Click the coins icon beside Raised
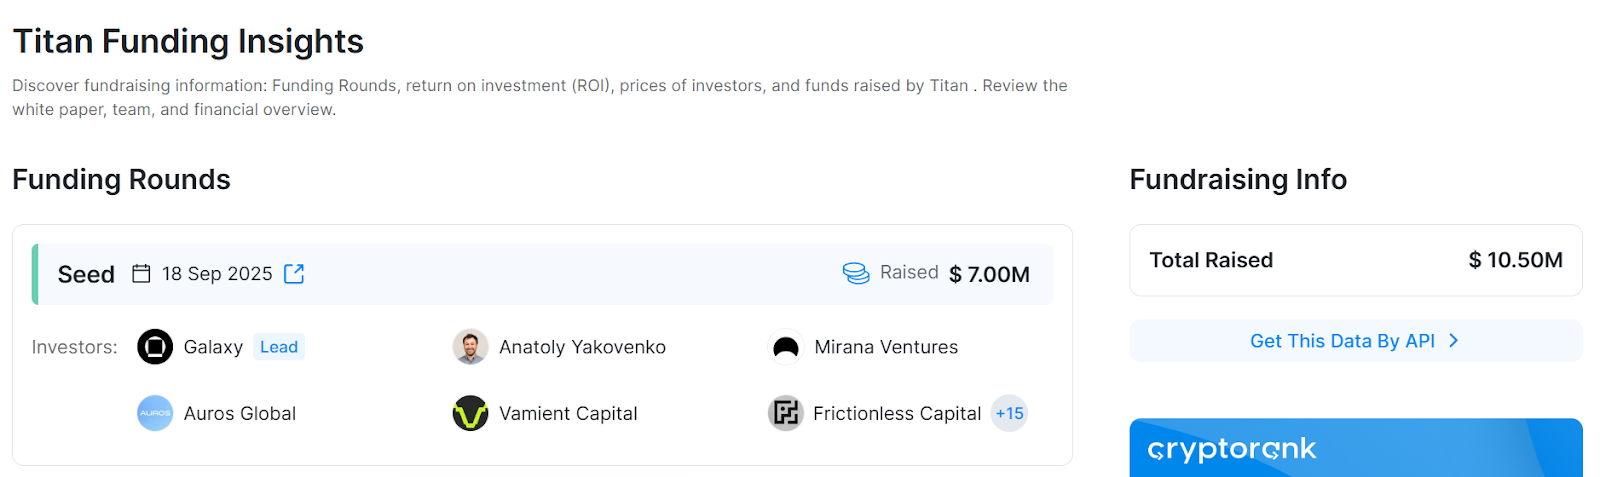Viewport: 1600px width, 477px height. (856, 274)
